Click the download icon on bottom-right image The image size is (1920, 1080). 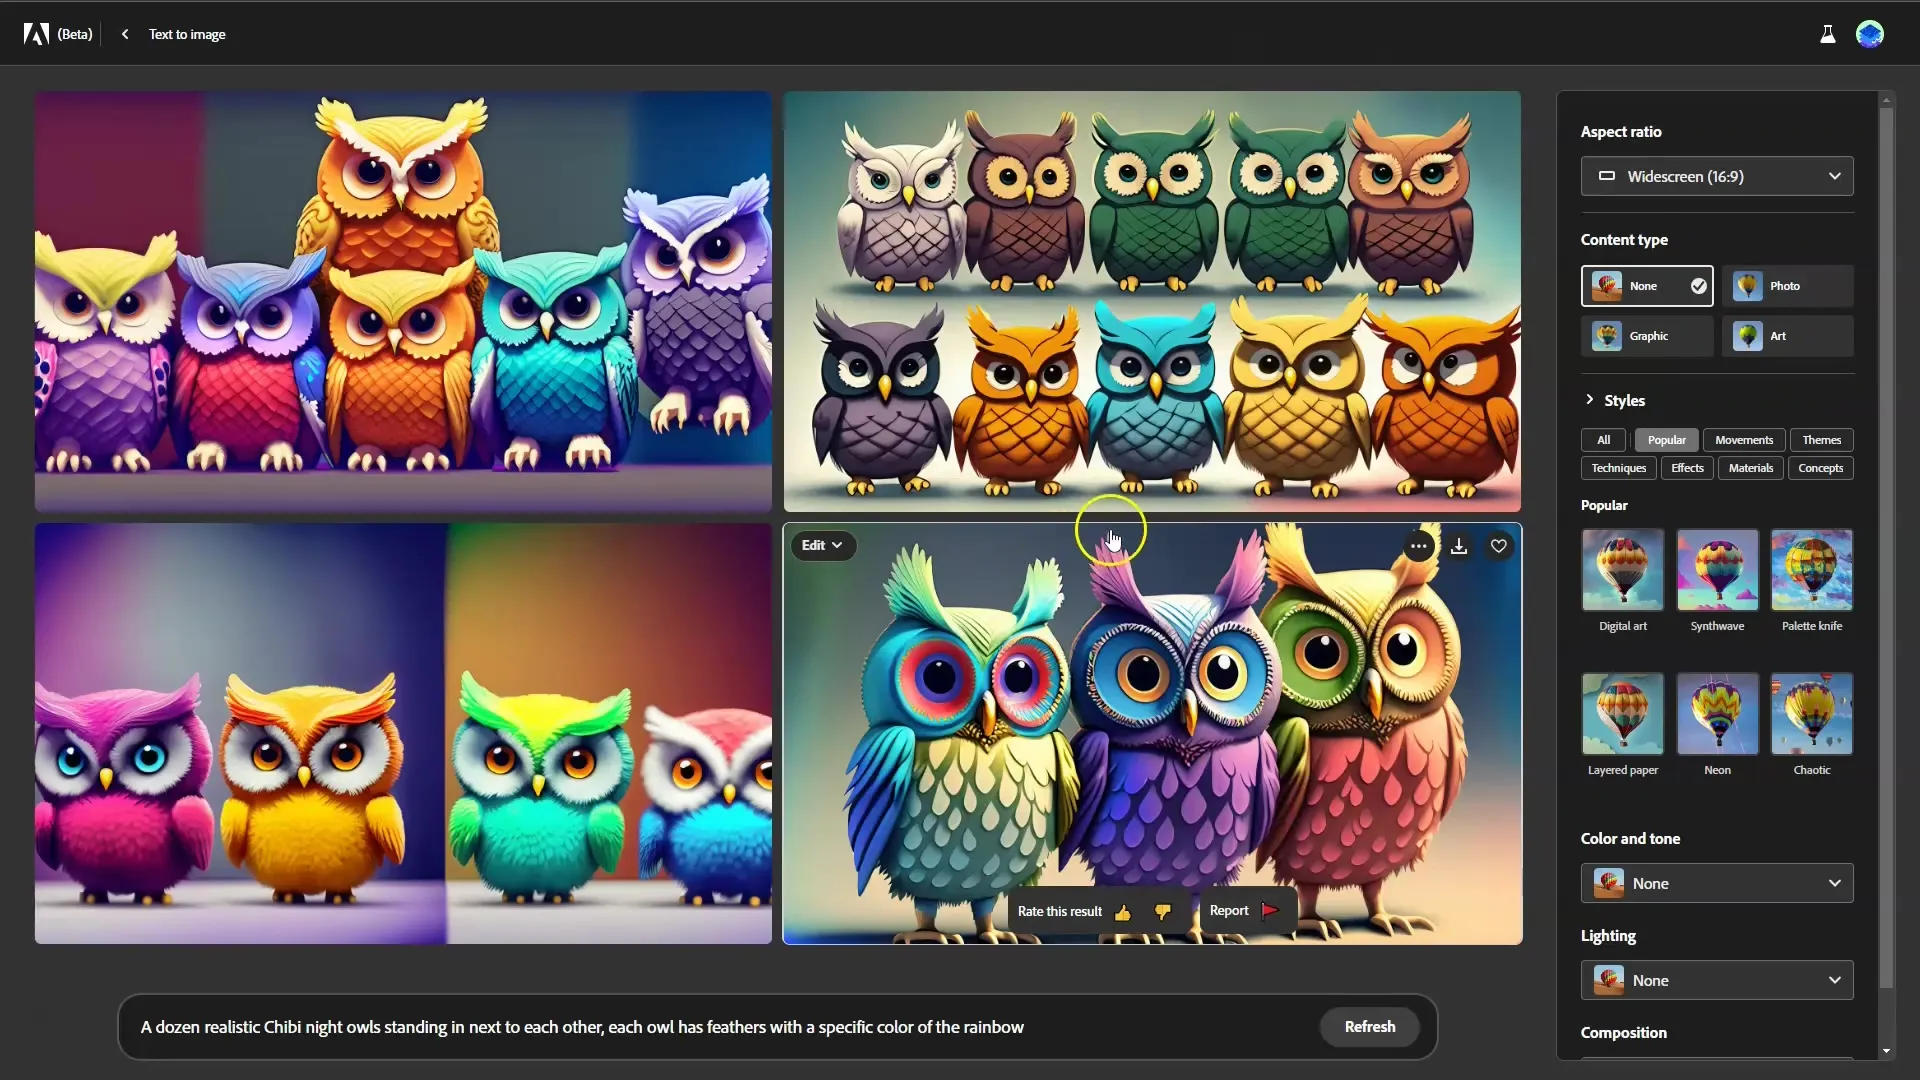point(1458,545)
